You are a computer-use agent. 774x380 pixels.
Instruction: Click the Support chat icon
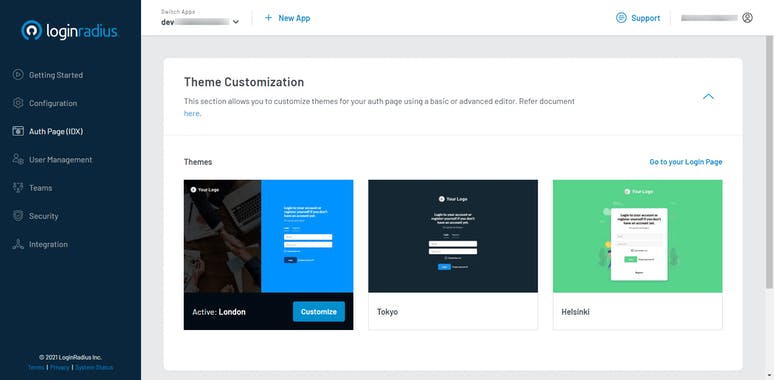click(621, 18)
